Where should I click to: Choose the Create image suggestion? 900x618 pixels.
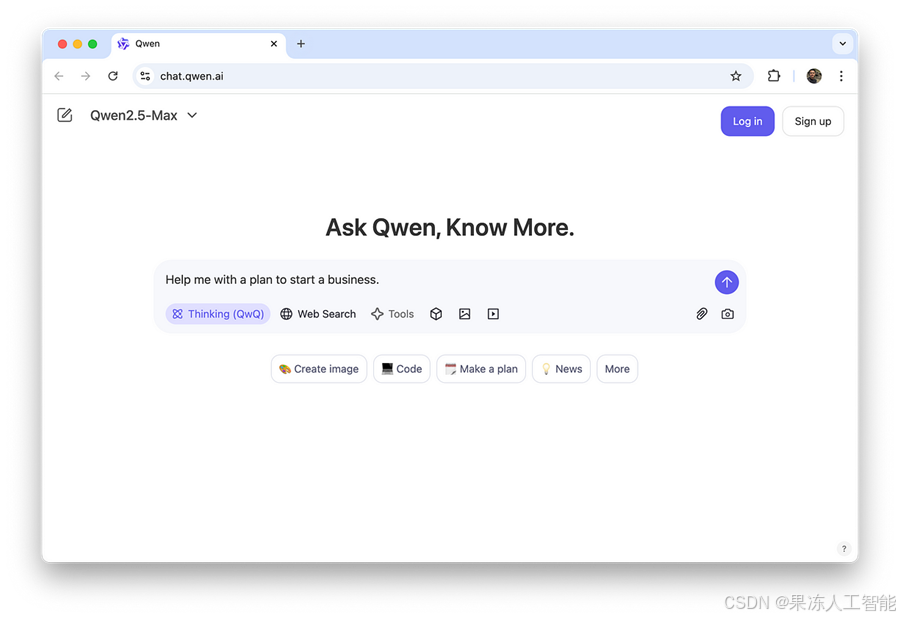319,369
